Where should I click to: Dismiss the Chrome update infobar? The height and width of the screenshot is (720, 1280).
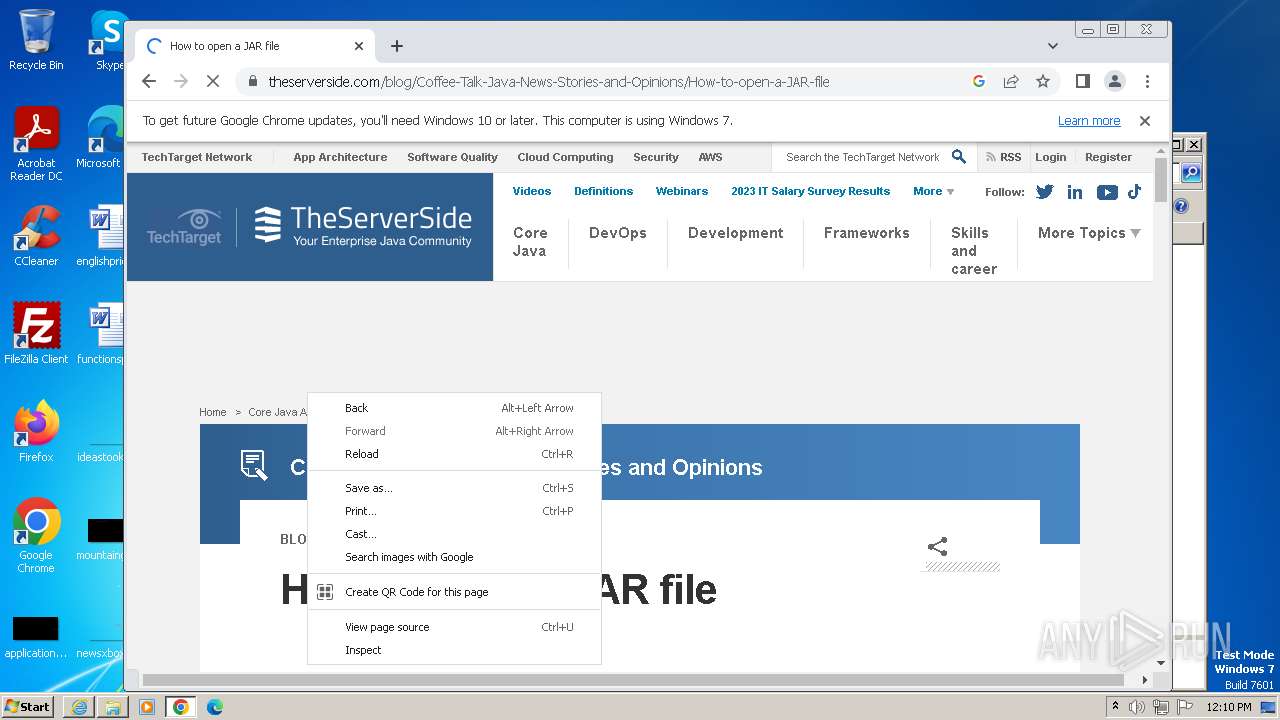1145,121
